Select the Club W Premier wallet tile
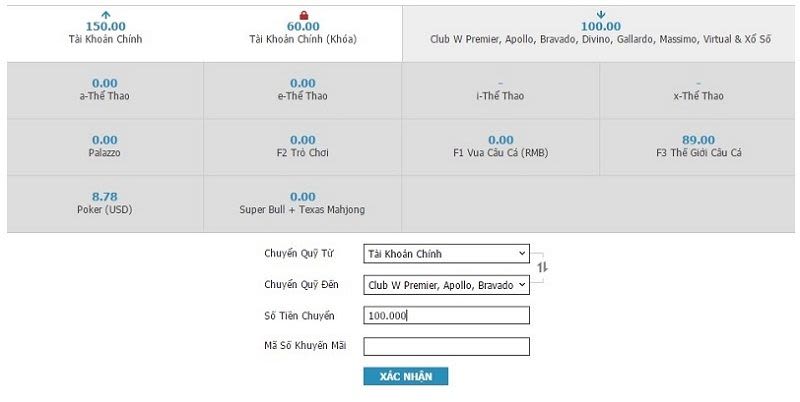 point(601,34)
